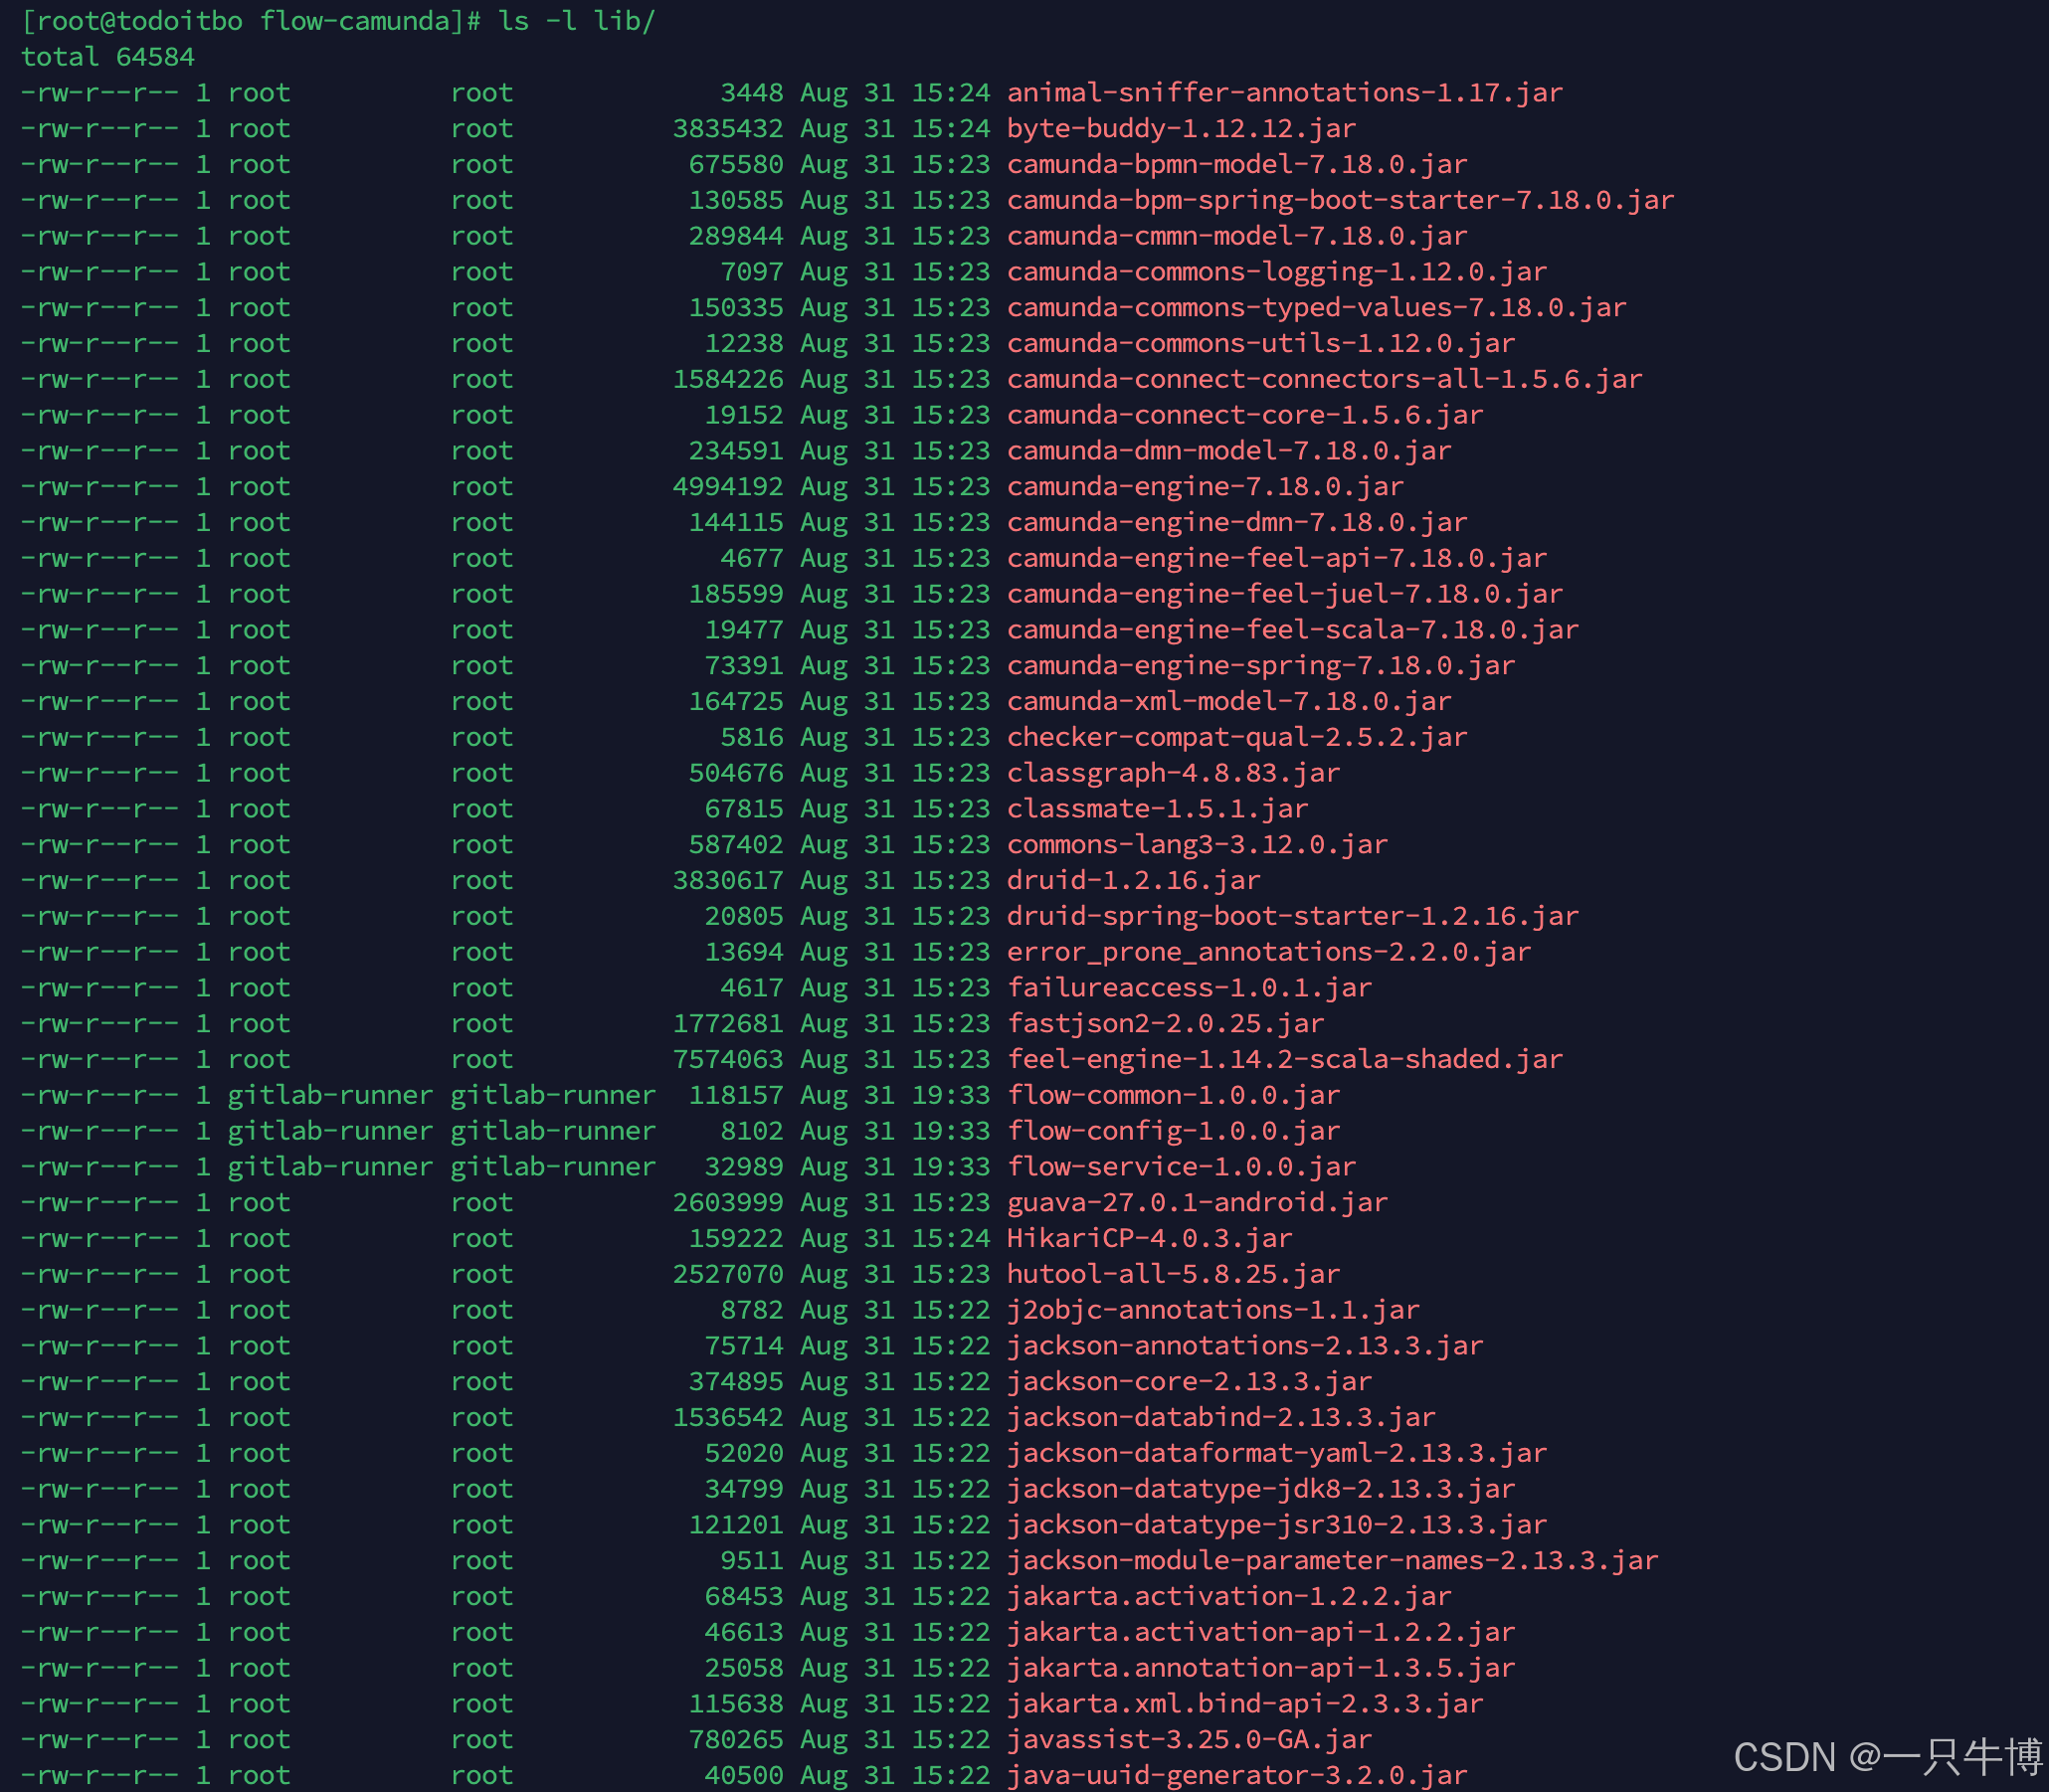The height and width of the screenshot is (1792, 2049).
Task: Click the CSDN watermark text
Action: tap(1886, 1757)
